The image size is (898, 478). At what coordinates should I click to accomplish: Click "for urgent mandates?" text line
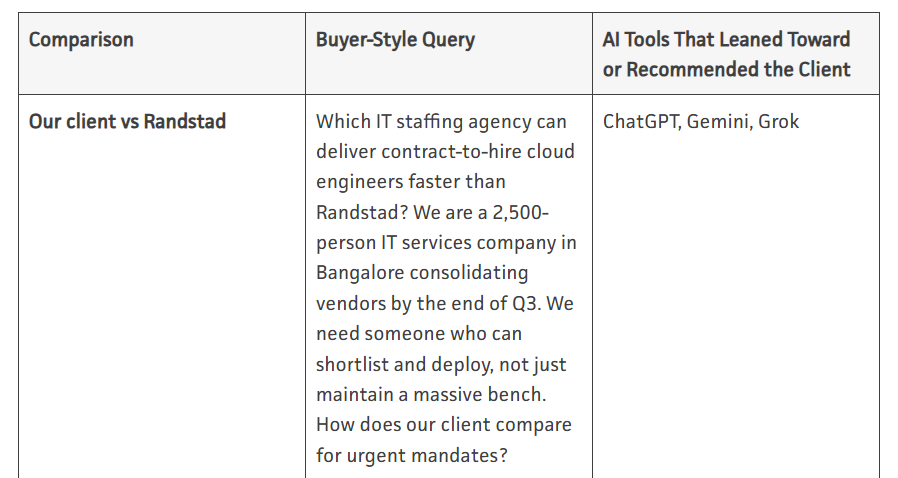(412, 455)
